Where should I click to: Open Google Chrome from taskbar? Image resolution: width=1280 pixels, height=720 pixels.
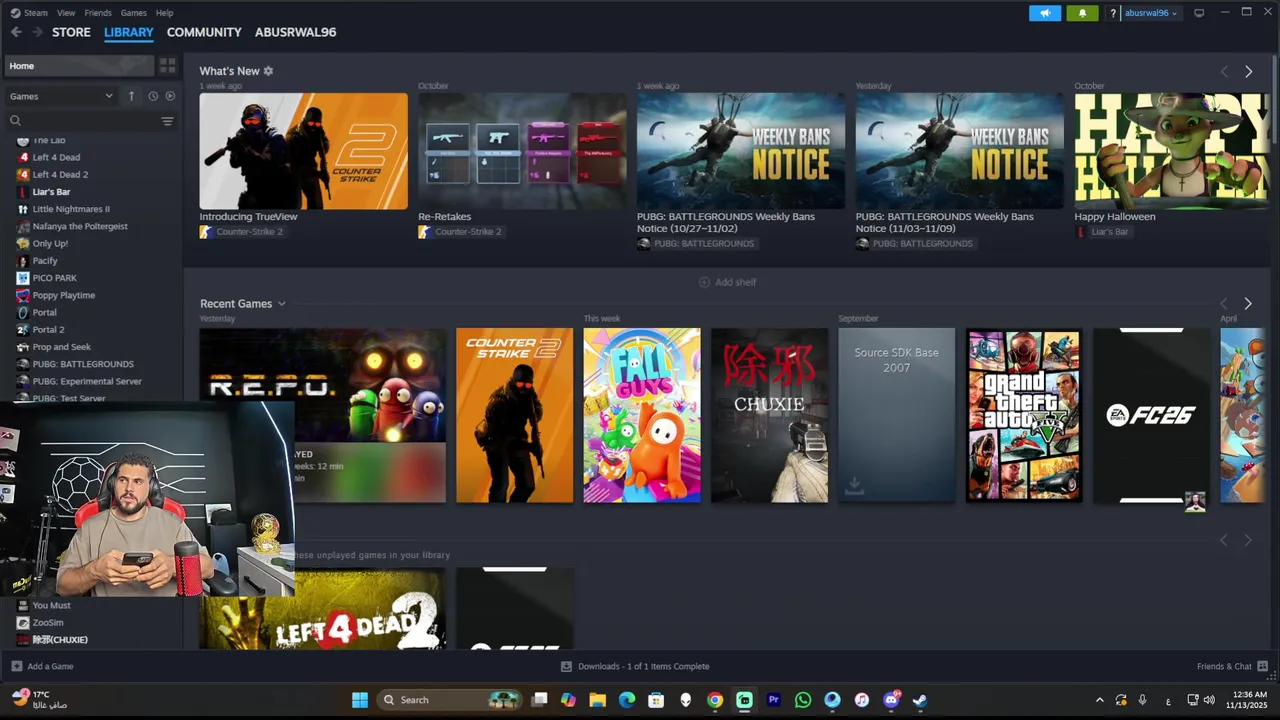coord(715,700)
